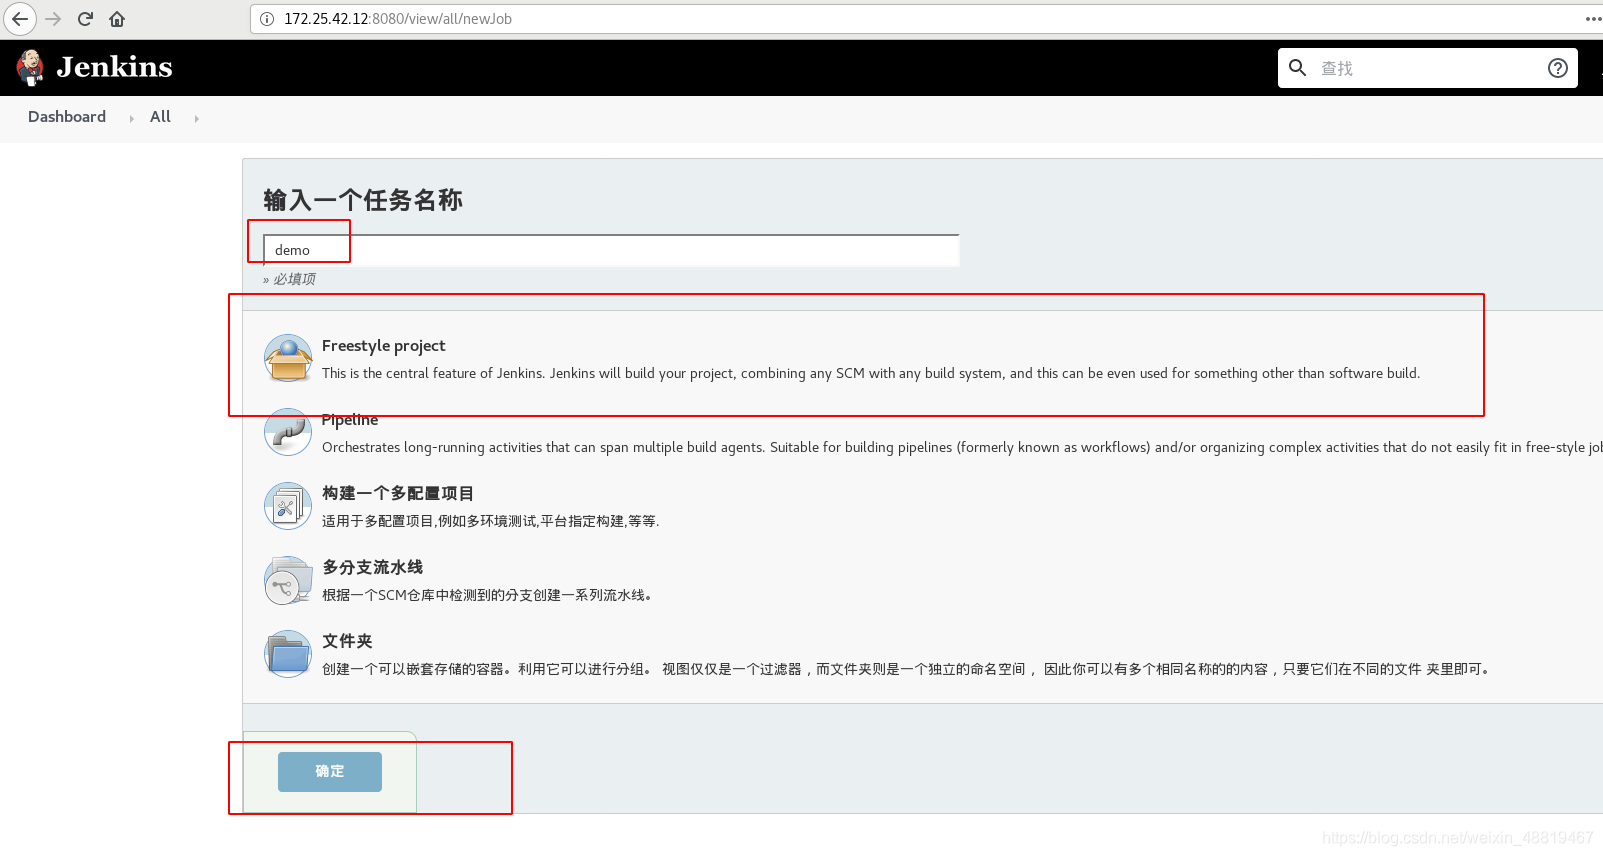The height and width of the screenshot is (856, 1603).
Task: Choose the Freestyle project title
Action: [x=384, y=346]
